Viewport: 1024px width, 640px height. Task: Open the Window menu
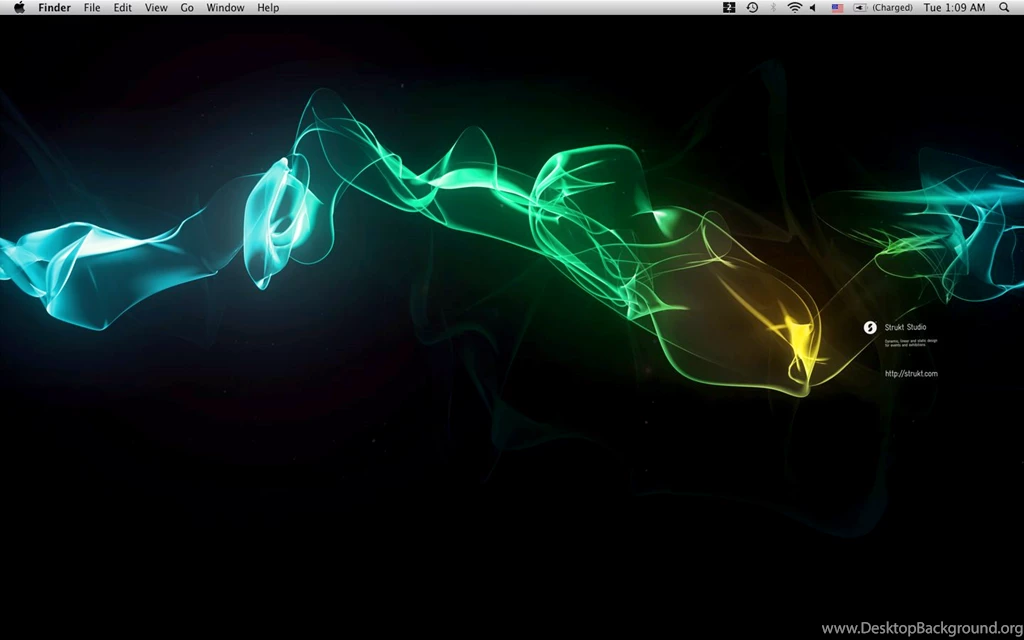point(225,8)
